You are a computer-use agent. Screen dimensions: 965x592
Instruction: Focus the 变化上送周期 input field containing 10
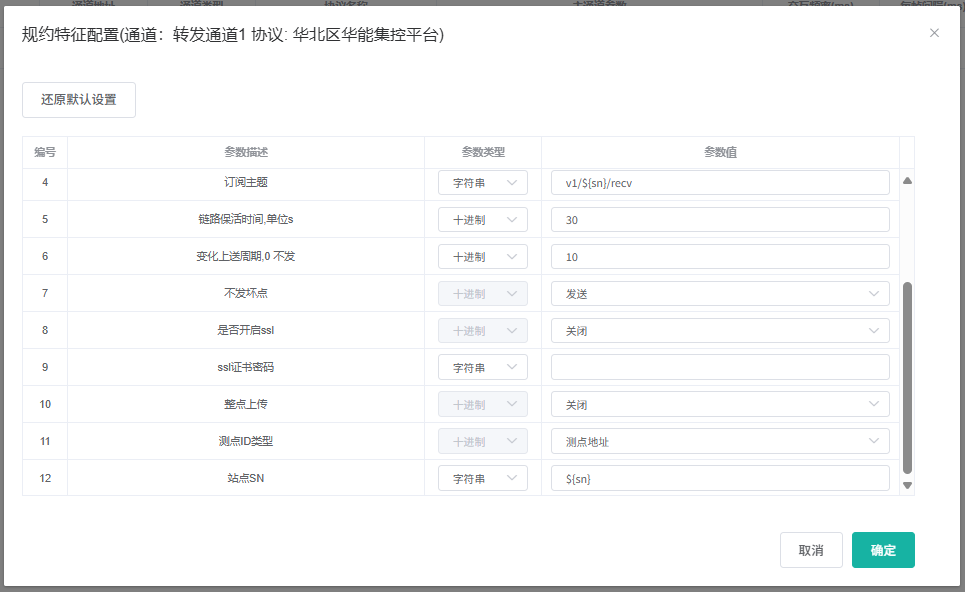pos(720,257)
